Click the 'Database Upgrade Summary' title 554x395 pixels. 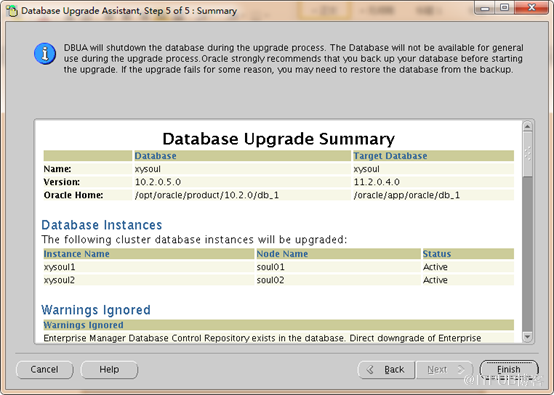click(278, 138)
